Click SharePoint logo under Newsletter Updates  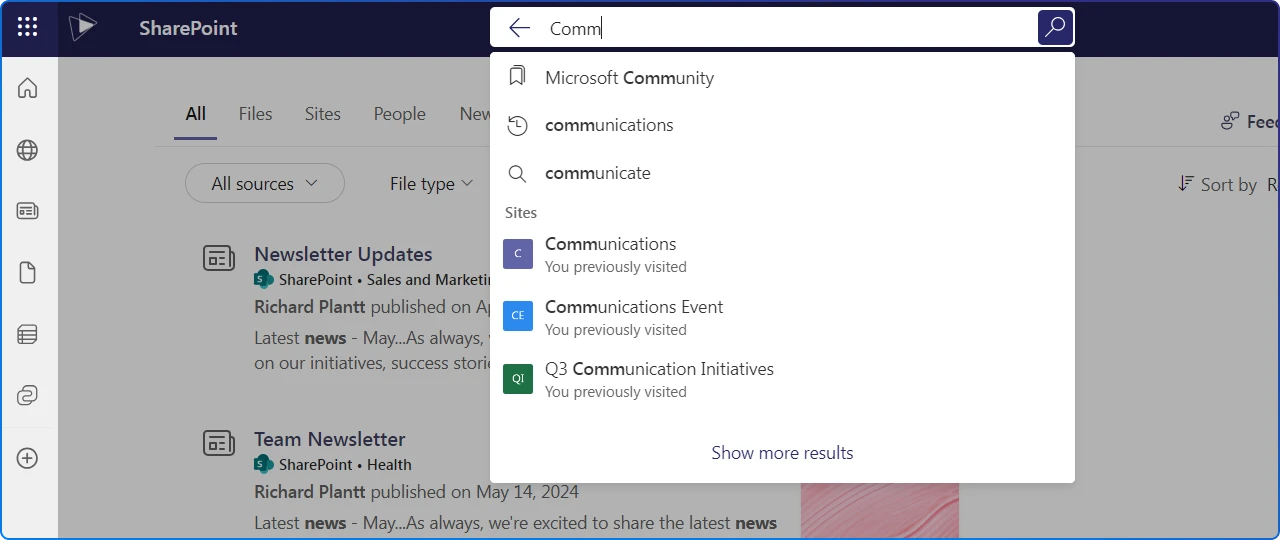[264, 279]
